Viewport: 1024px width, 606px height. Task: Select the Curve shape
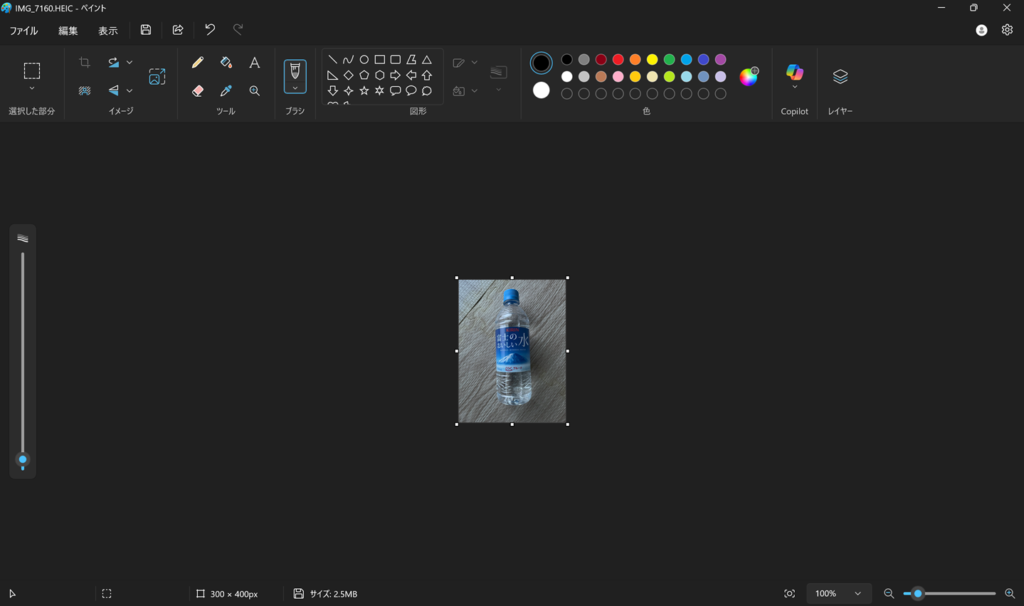pos(348,59)
